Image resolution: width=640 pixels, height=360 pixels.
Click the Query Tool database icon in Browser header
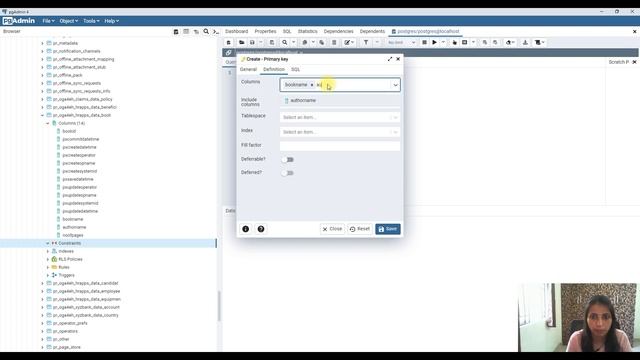click(176, 31)
